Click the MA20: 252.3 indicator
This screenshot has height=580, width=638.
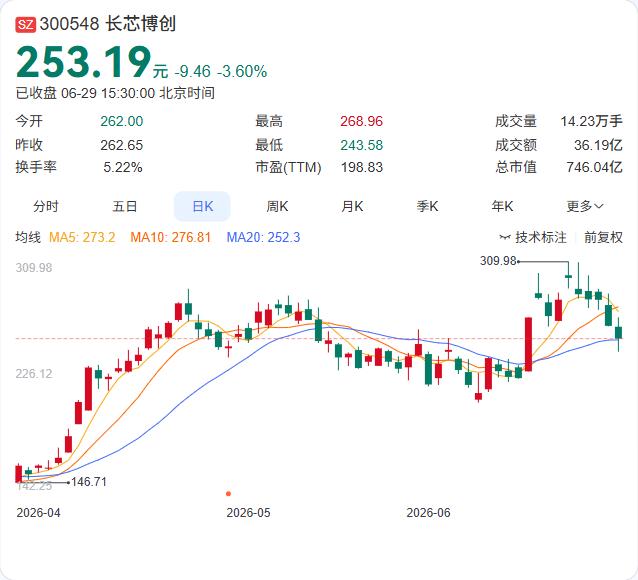pos(263,237)
